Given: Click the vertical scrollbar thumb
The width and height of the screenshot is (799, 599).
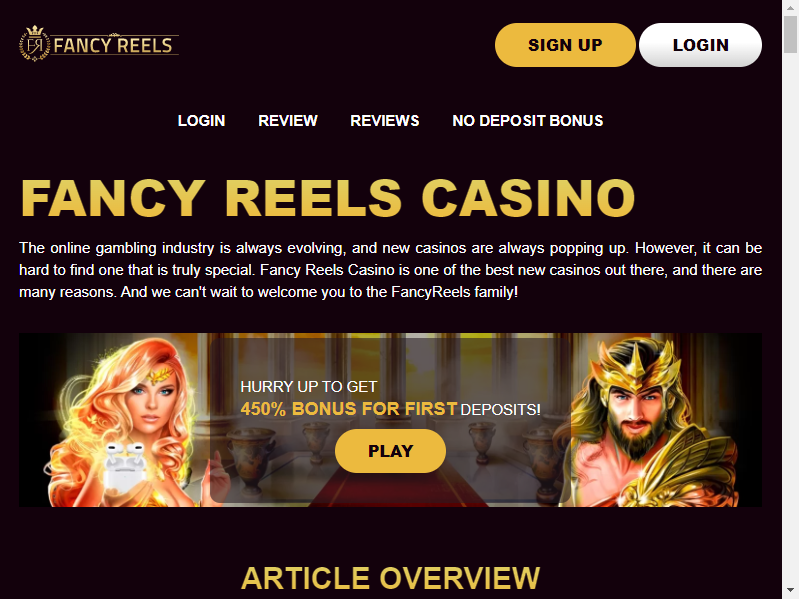Looking at the screenshot, I should pyautogui.click(x=790, y=34).
